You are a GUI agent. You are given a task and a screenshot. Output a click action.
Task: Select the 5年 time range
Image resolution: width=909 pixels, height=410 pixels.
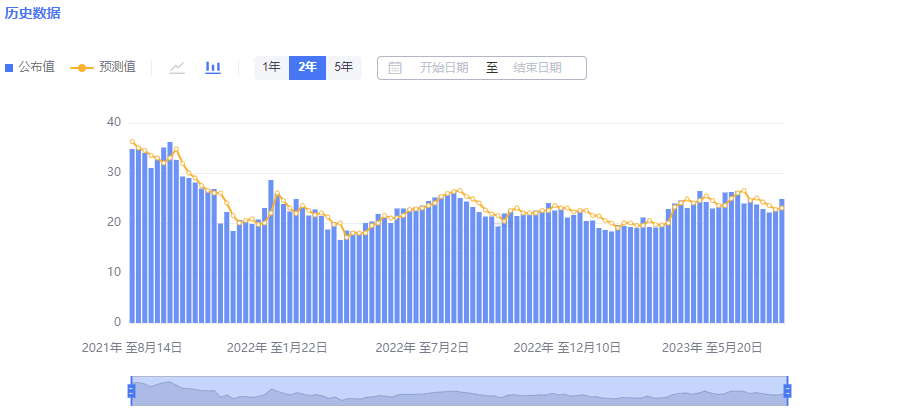343,67
